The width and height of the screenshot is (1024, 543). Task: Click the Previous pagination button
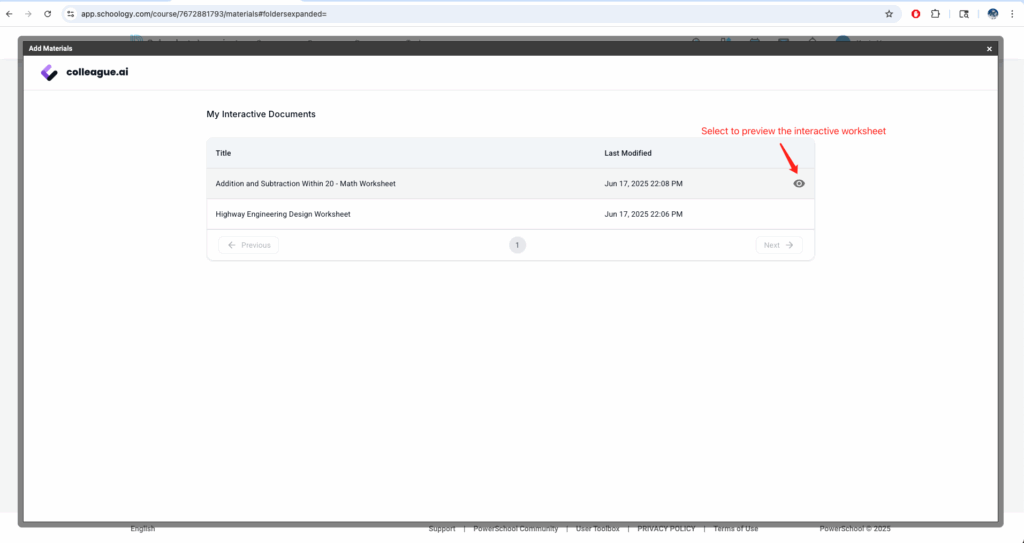248,245
